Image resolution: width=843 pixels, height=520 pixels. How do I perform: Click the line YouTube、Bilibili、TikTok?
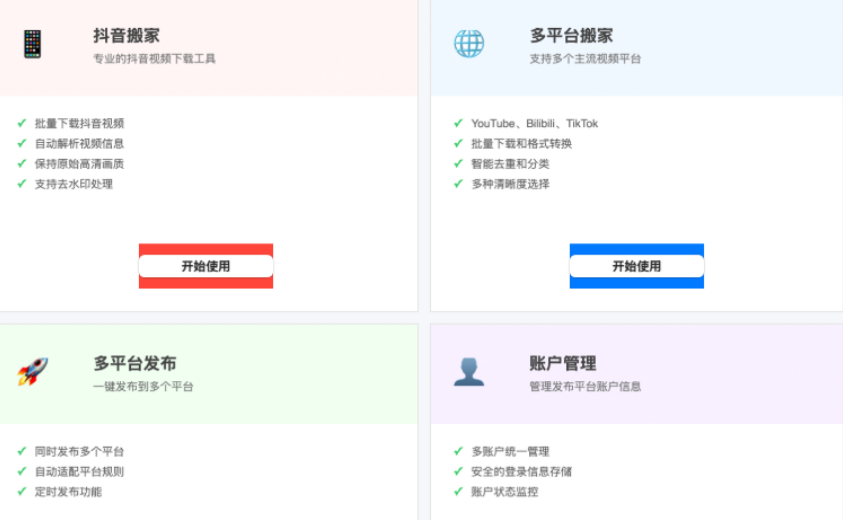[534, 124]
